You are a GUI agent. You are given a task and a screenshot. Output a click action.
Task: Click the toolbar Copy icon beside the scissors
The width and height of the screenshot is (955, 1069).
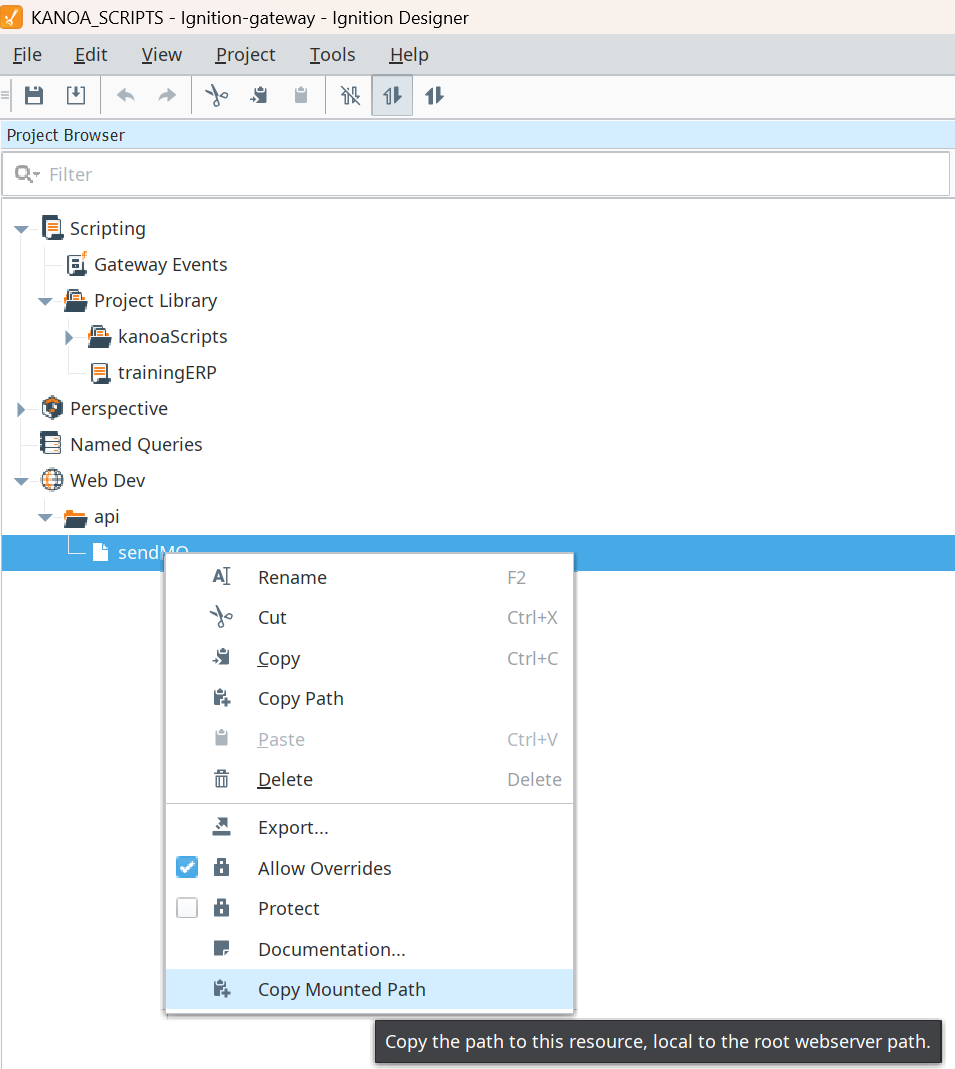click(259, 95)
